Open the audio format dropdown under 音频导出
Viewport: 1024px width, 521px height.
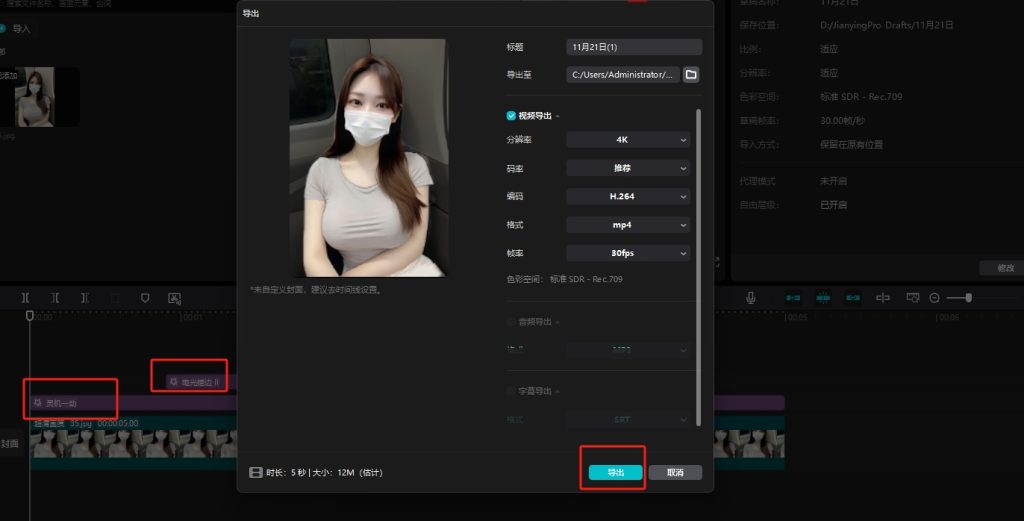[x=628, y=349]
